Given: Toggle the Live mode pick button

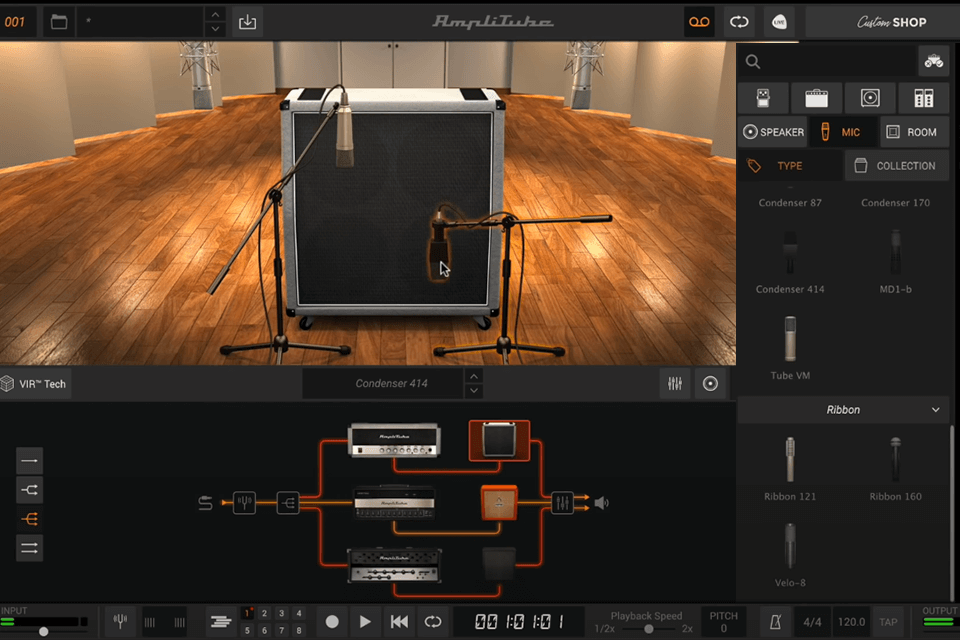Looking at the screenshot, I should pos(779,22).
